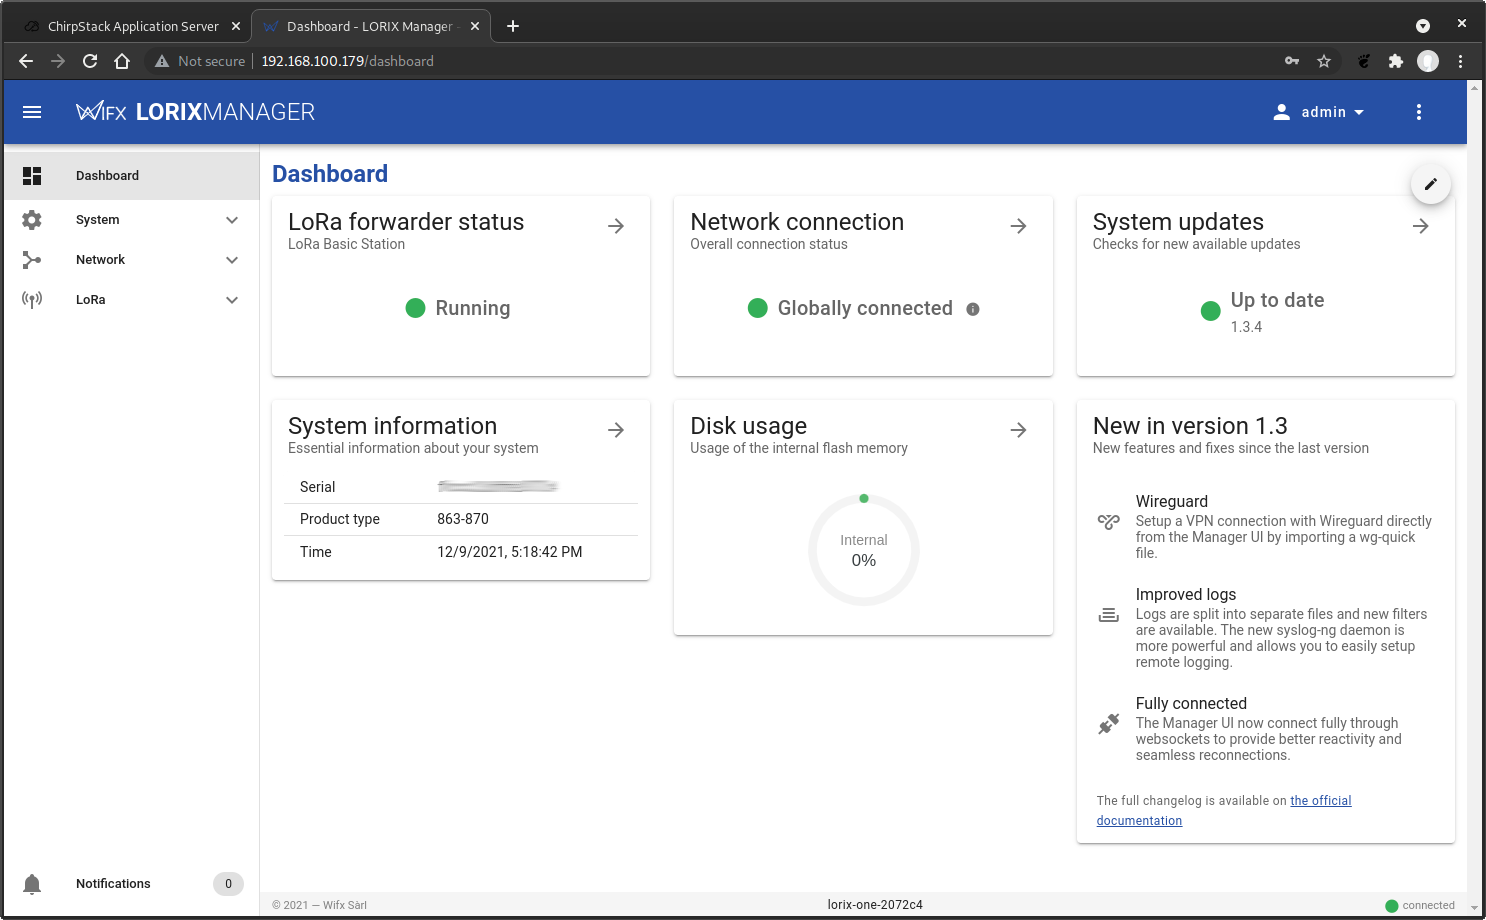Open the official documentation link

pos(1224,810)
